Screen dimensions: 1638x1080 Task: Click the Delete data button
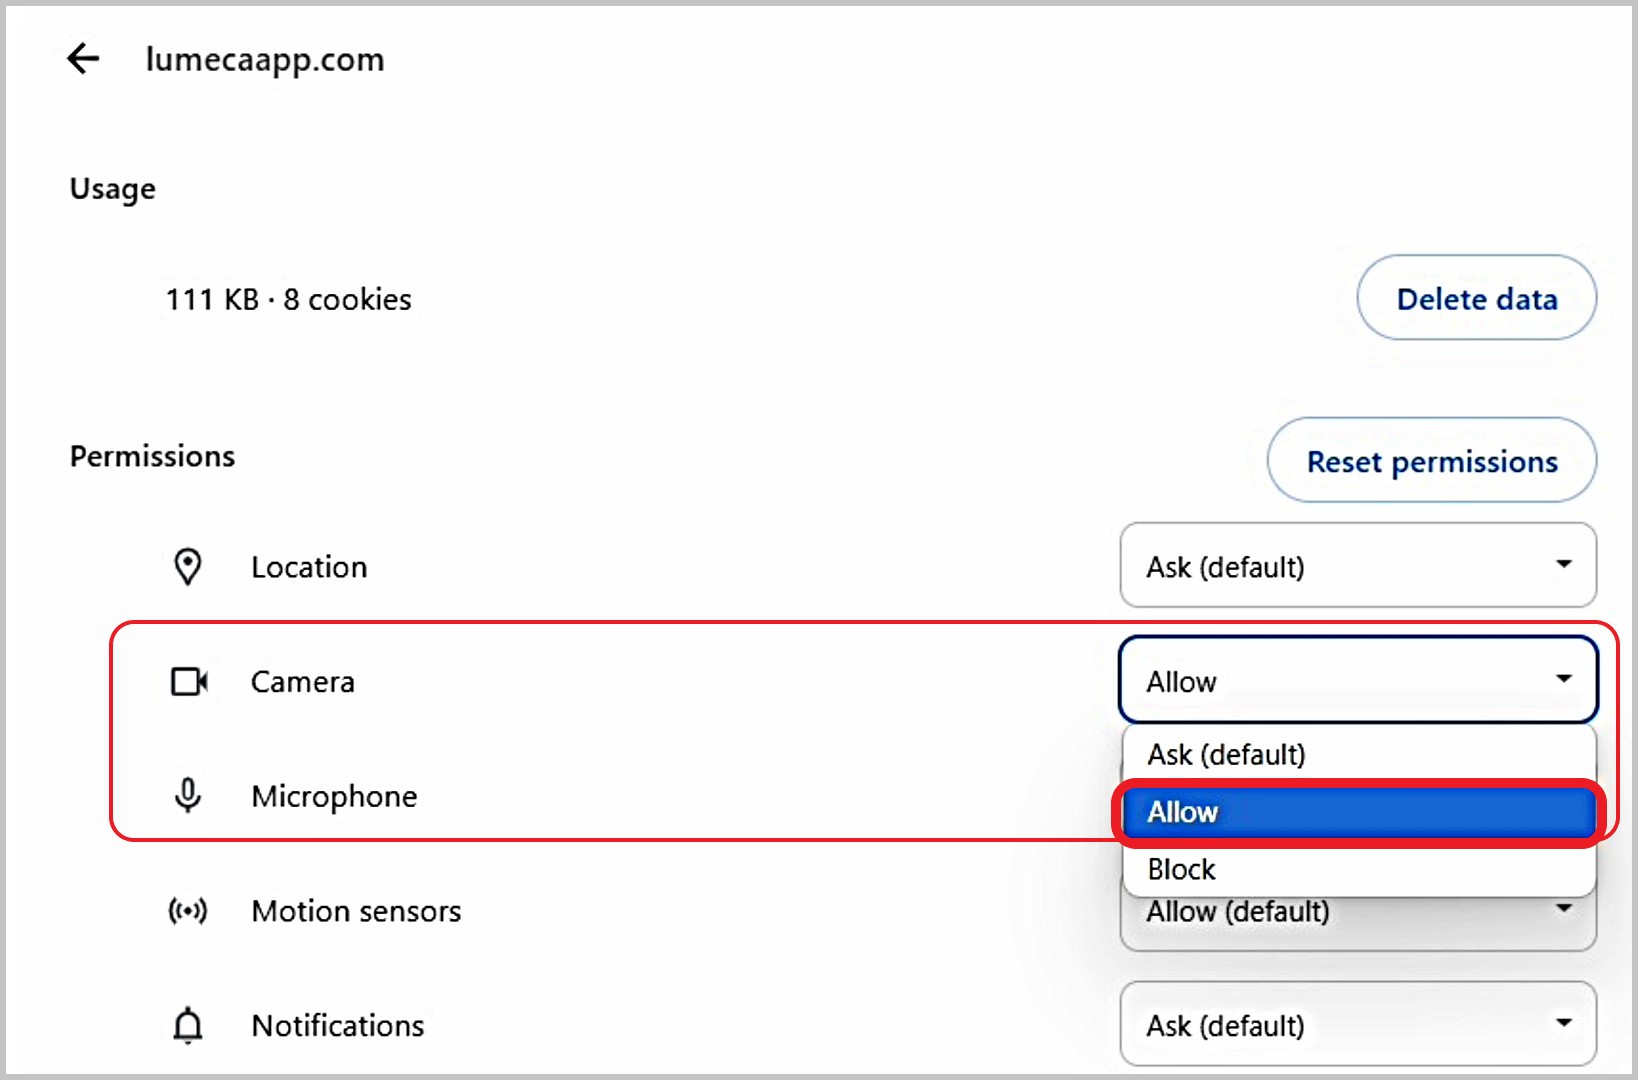[x=1475, y=299]
